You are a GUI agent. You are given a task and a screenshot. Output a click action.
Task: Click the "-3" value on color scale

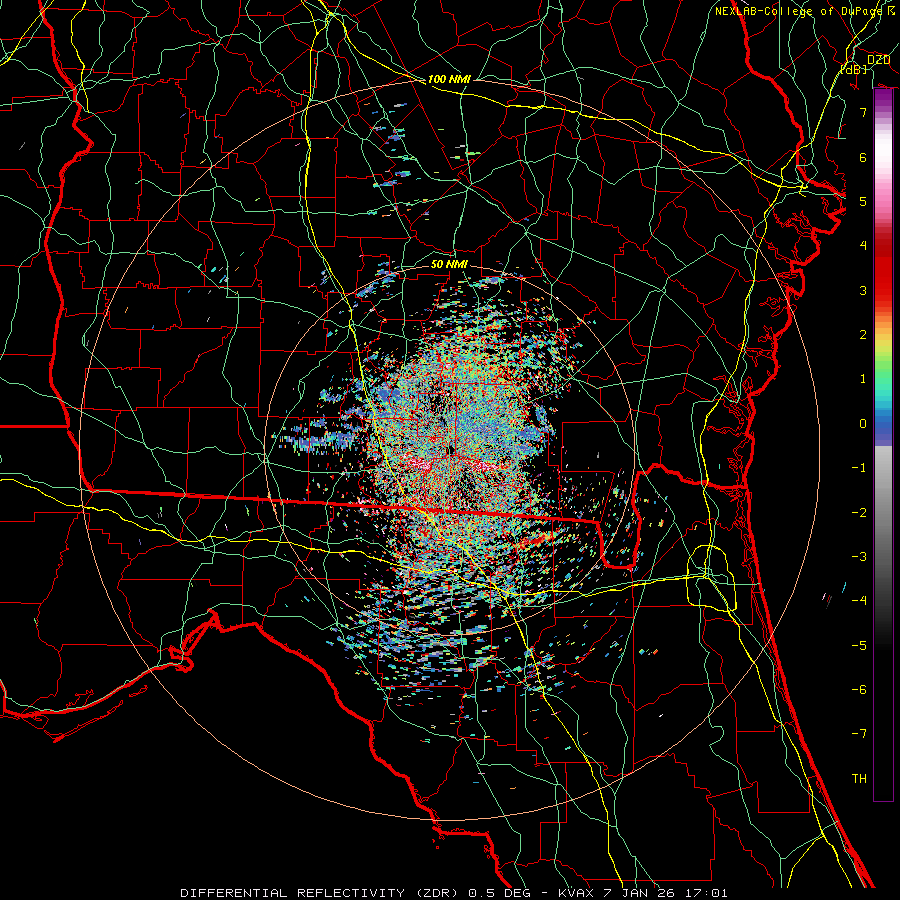point(859,557)
